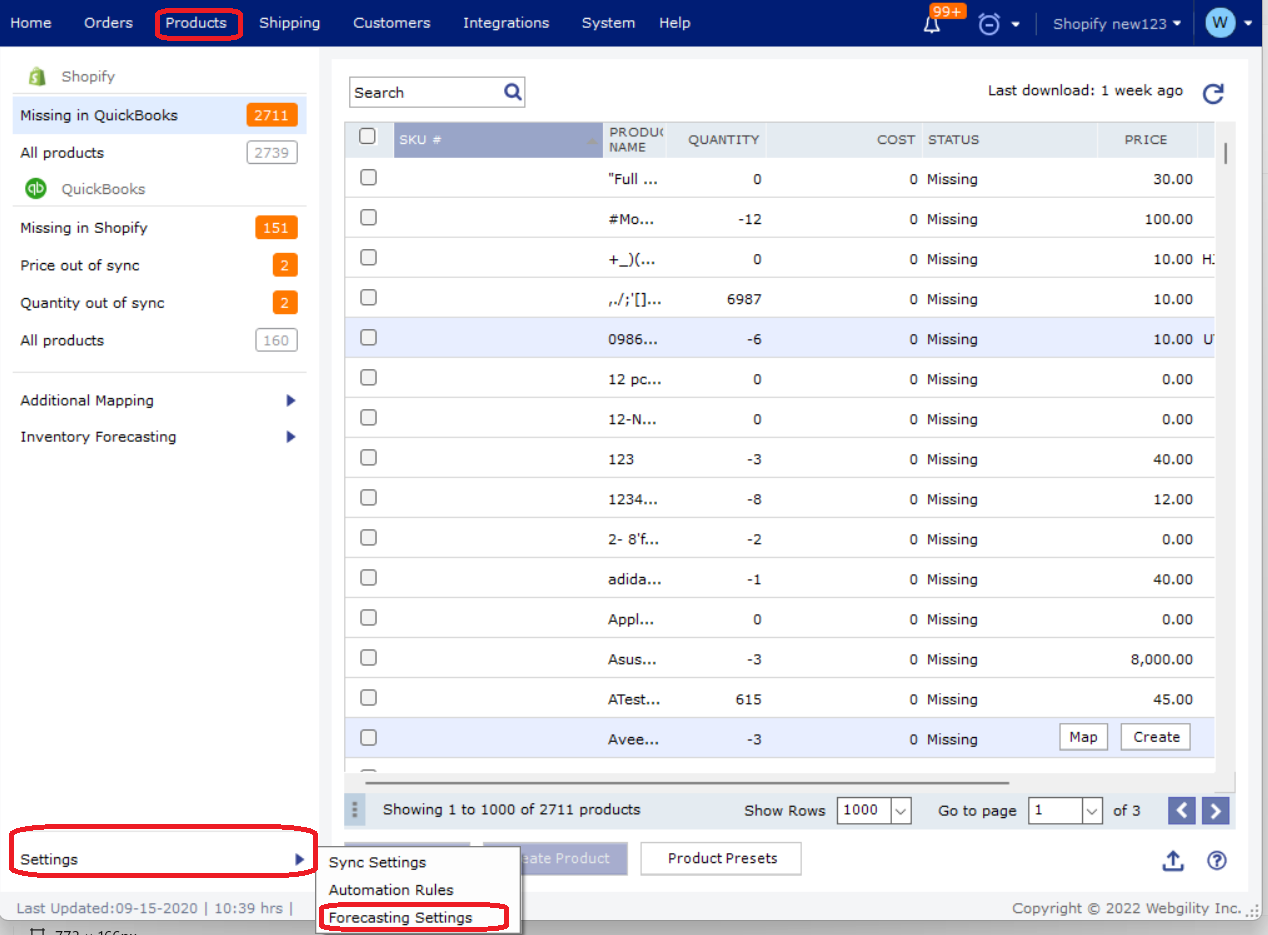This screenshot has height=935, width=1268.
Task: Check the row with price 30.00
Action: click(x=368, y=177)
